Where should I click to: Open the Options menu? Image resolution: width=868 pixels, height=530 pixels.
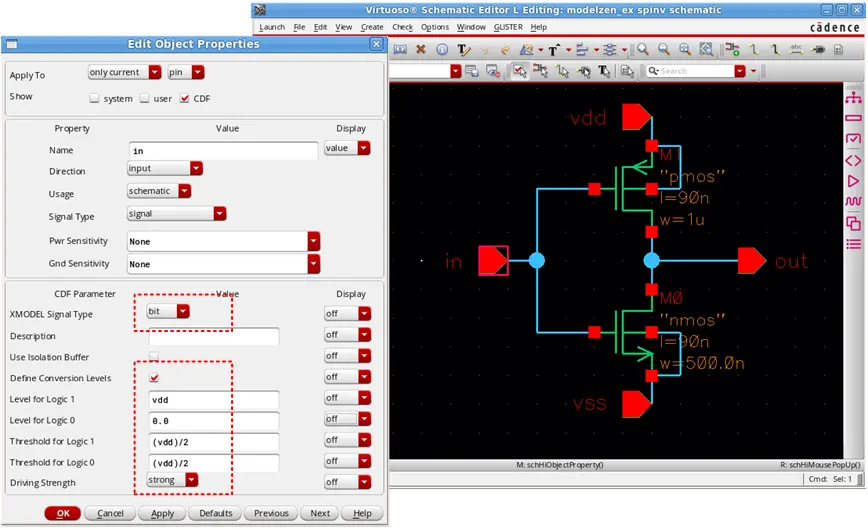[435, 27]
